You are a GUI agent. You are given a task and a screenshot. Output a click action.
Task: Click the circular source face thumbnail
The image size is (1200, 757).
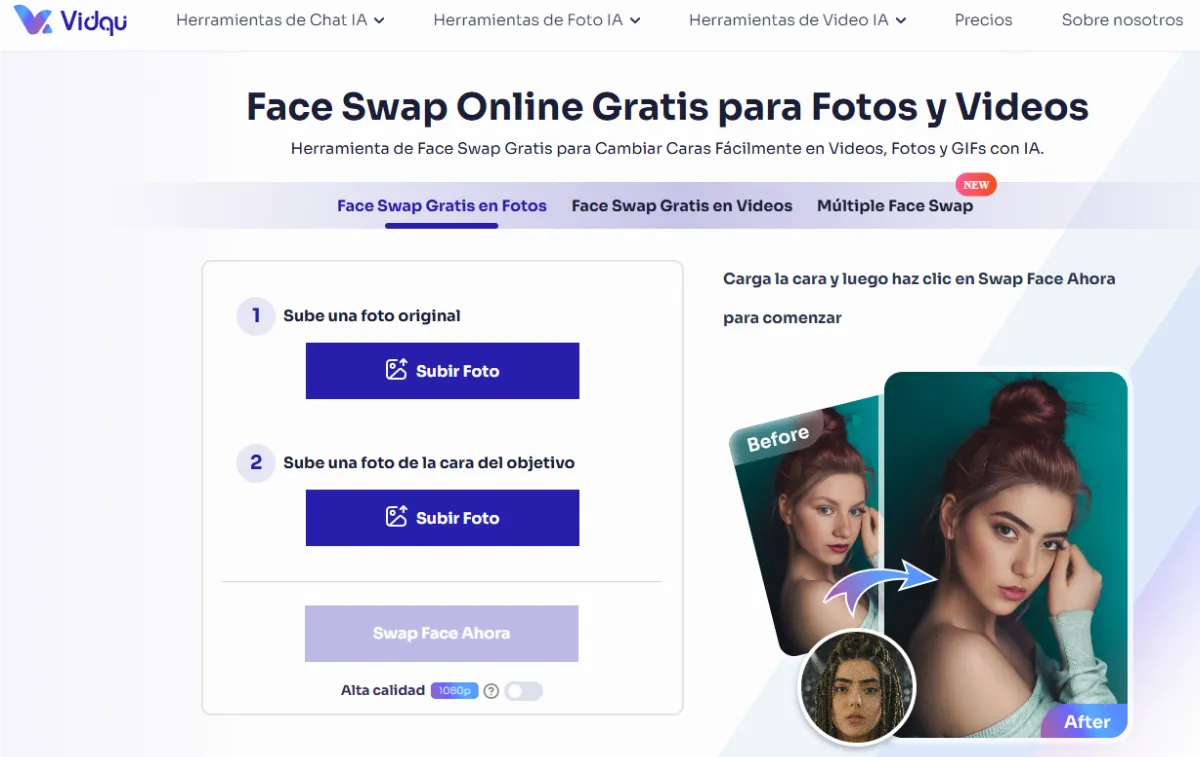click(857, 687)
